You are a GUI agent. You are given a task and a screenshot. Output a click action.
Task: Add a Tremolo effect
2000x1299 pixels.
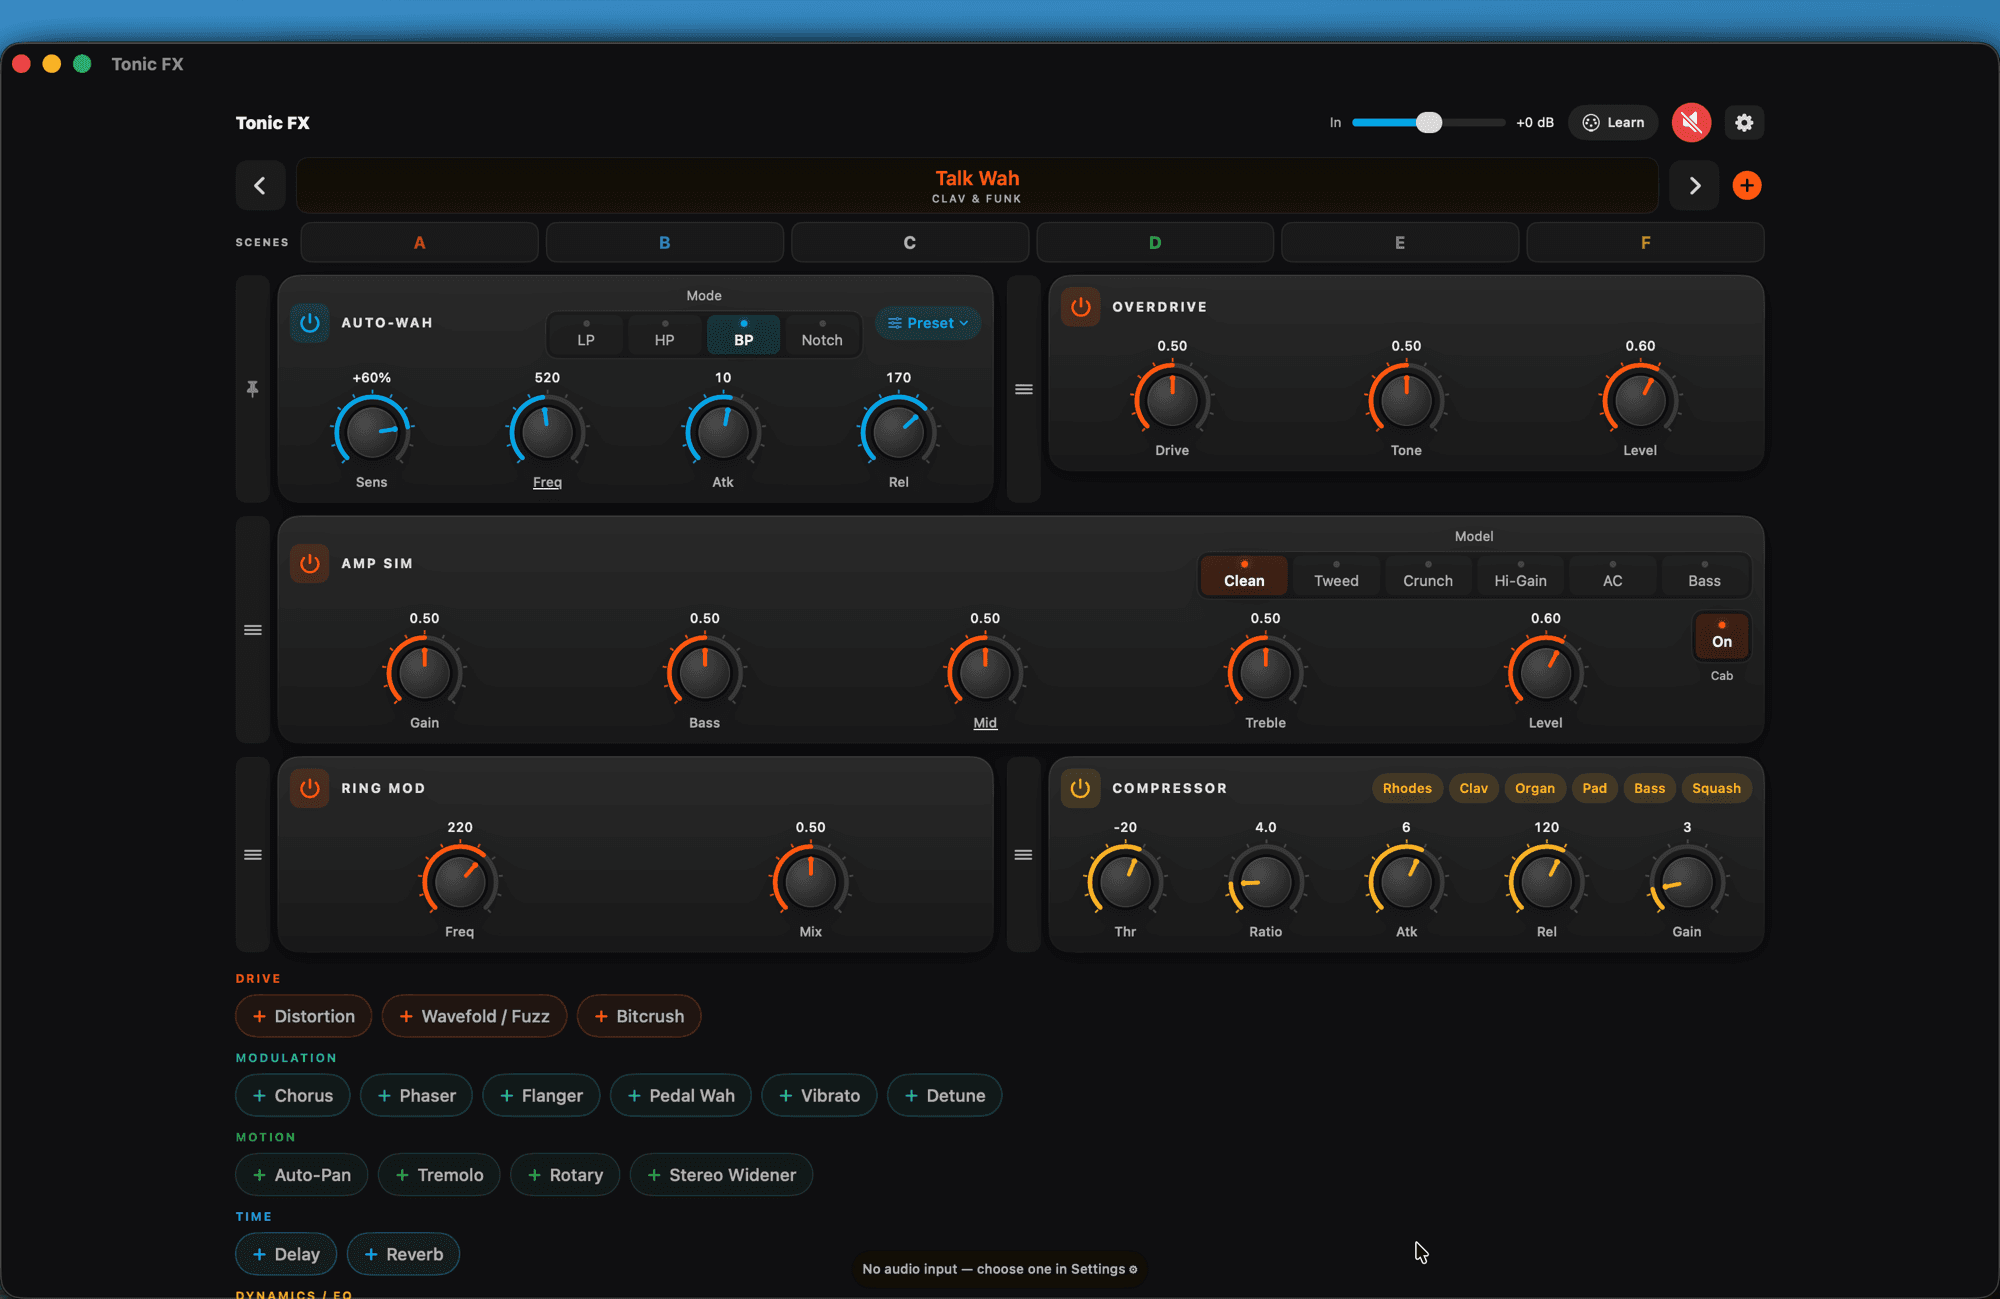click(x=439, y=1175)
